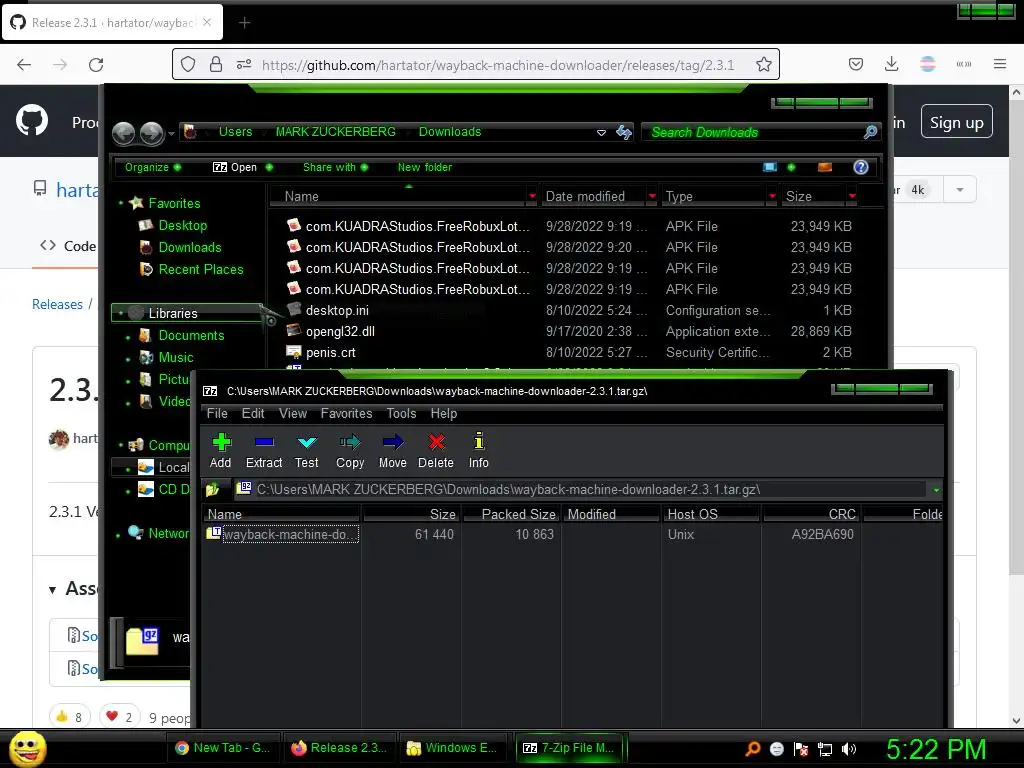1024x768 pixels.
Task: Click Explorer forward navigation button
Action: pos(152,133)
